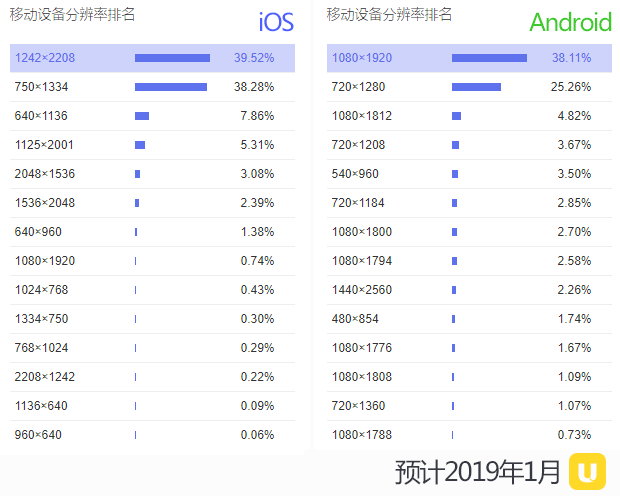This screenshot has height=496, width=620.
Task: Click the Android platform heading
Action: pyautogui.click(x=570, y=22)
